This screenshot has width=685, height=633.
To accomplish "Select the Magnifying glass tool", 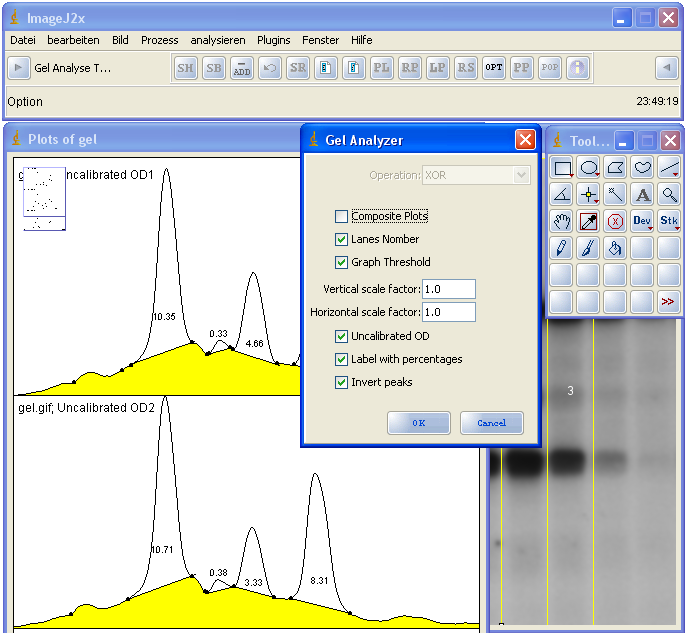I will (669, 194).
